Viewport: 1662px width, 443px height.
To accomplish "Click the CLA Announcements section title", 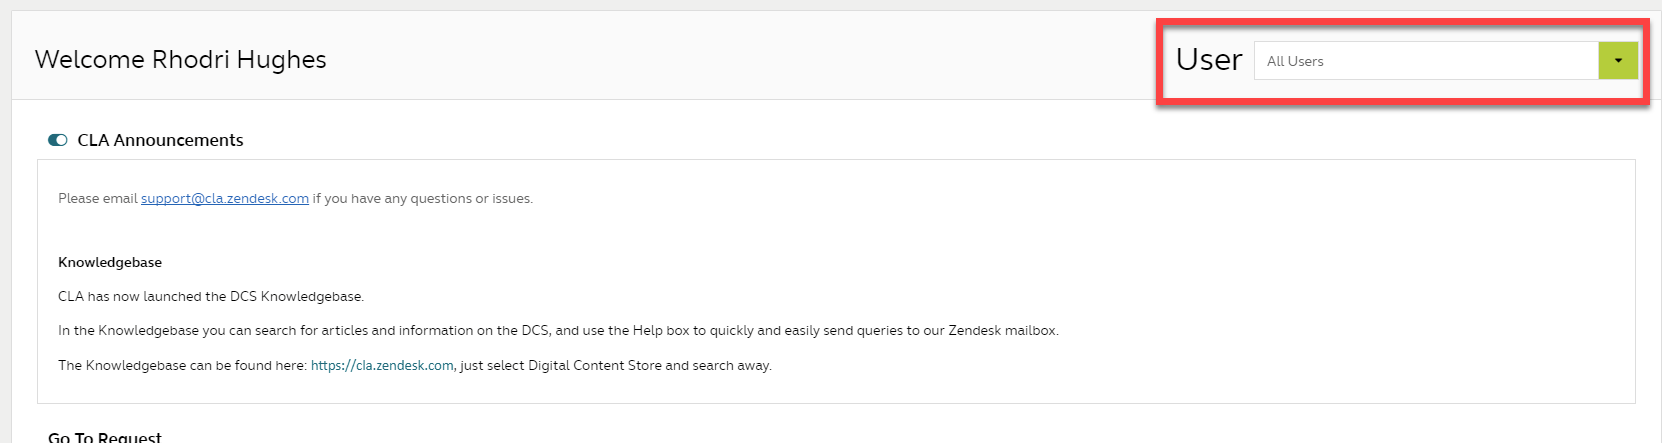I will coord(161,140).
